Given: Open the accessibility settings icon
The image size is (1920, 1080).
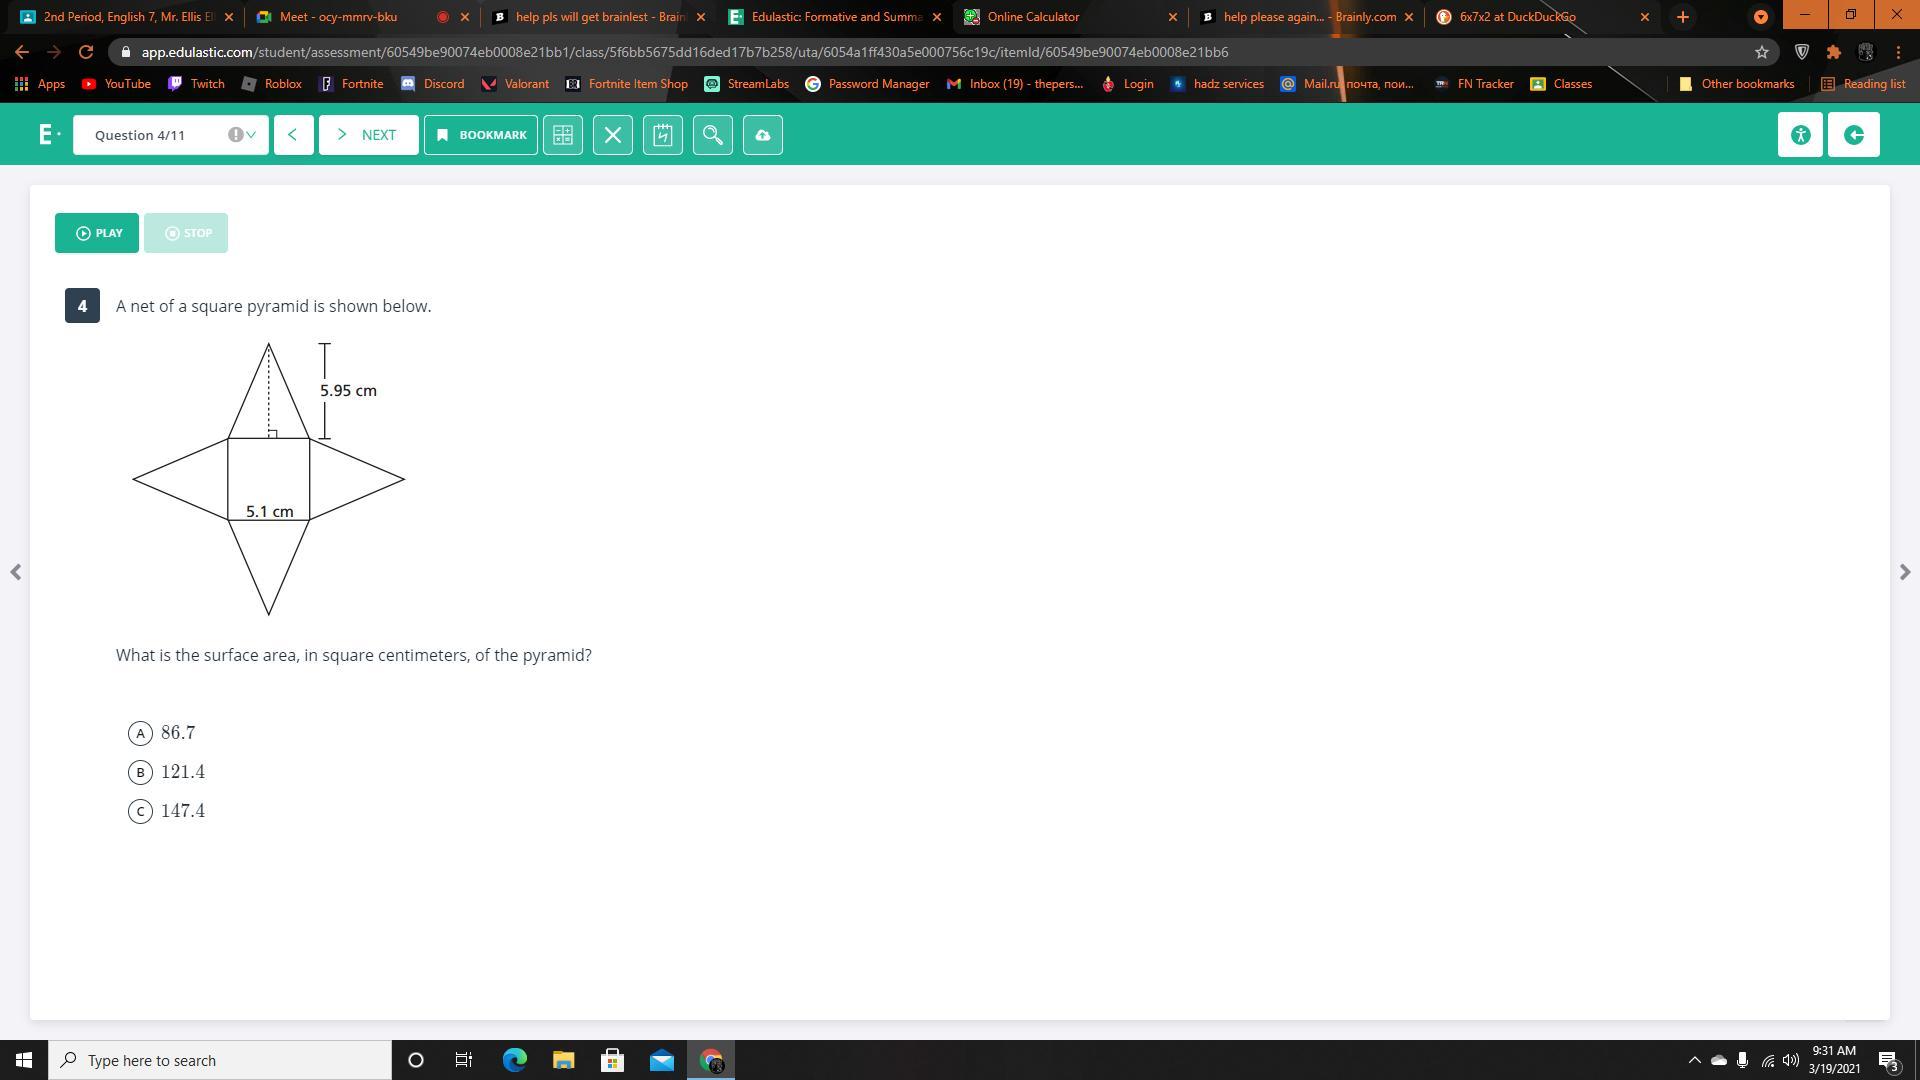Looking at the screenshot, I should (1800, 135).
